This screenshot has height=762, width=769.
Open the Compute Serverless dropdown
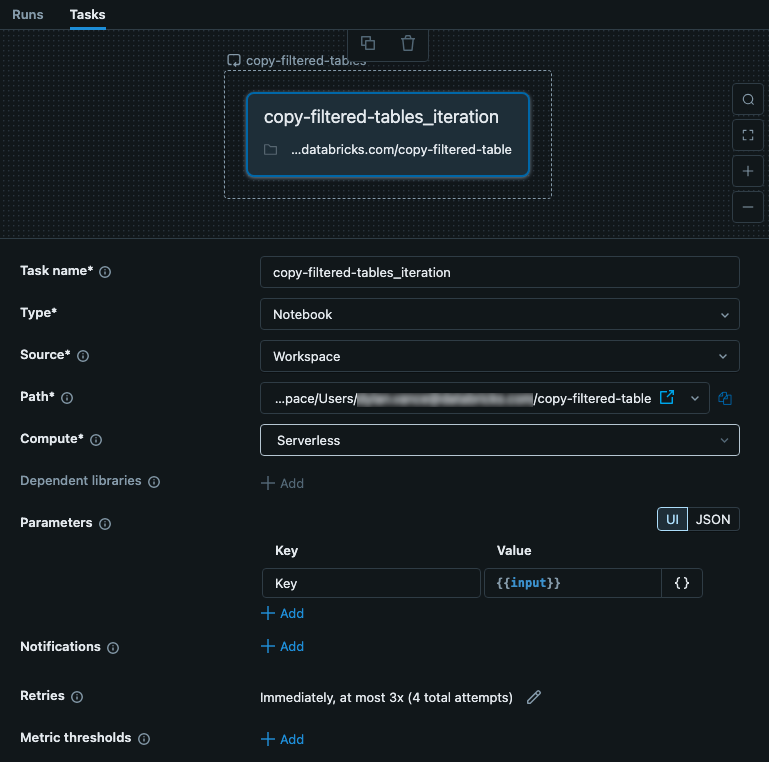500,440
